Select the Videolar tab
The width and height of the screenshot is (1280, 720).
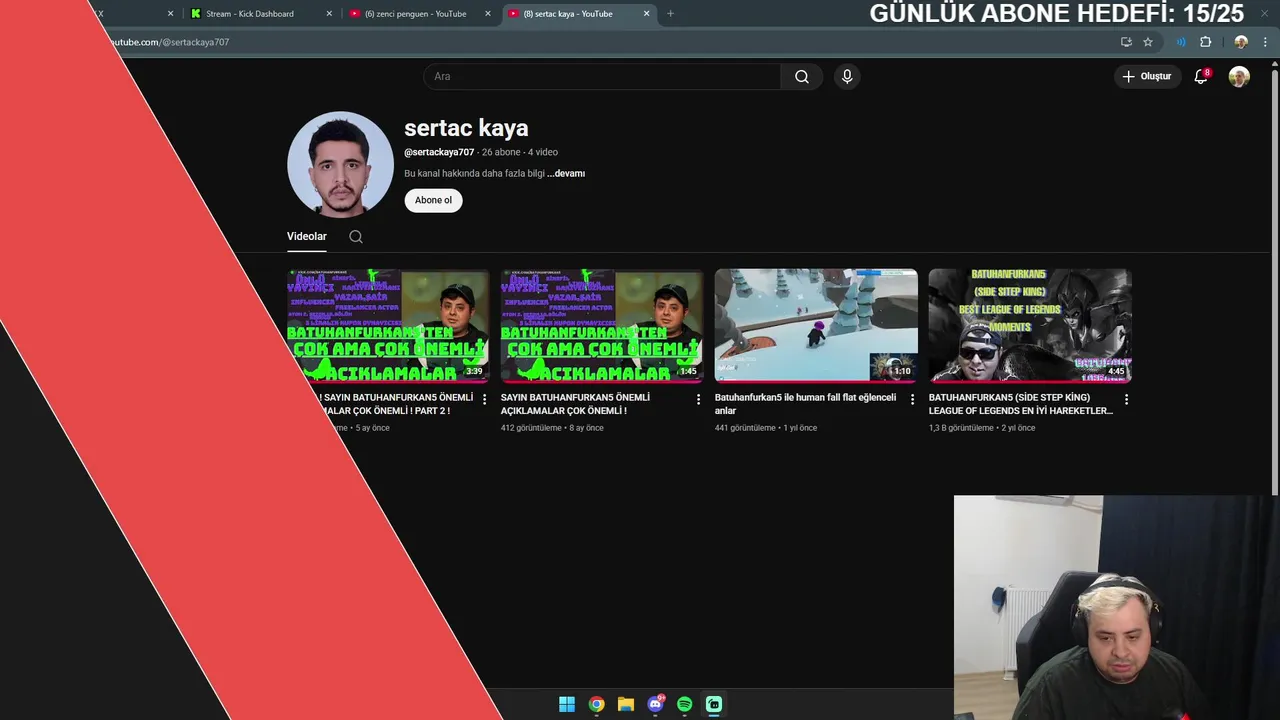(307, 236)
